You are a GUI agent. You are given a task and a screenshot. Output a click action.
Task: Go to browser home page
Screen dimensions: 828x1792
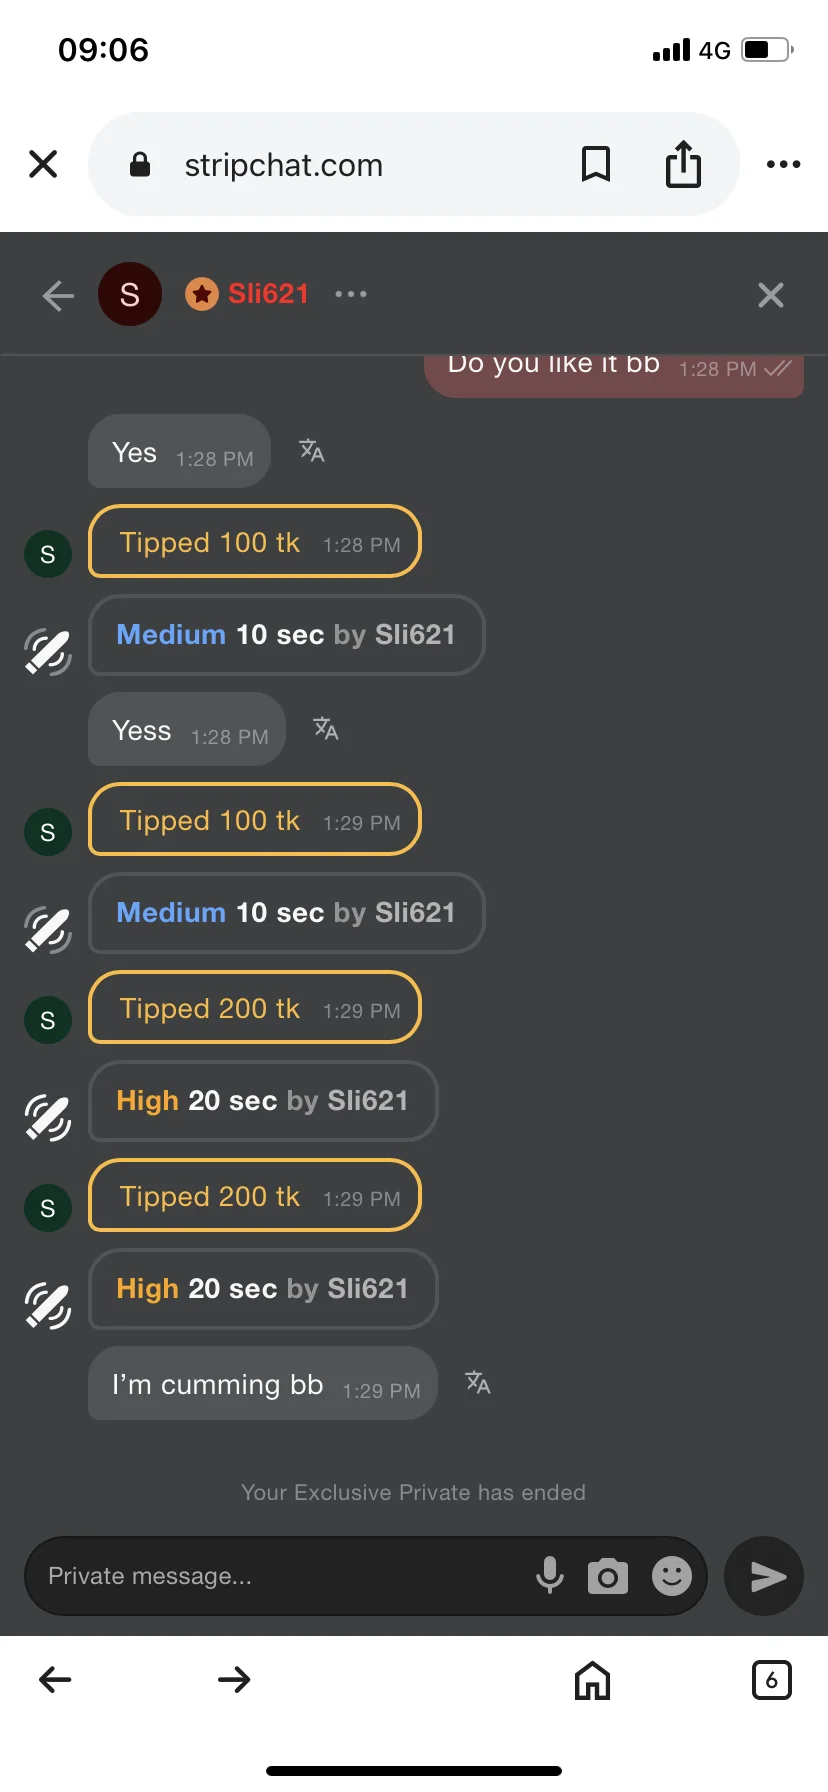pyautogui.click(x=592, y=1680)
